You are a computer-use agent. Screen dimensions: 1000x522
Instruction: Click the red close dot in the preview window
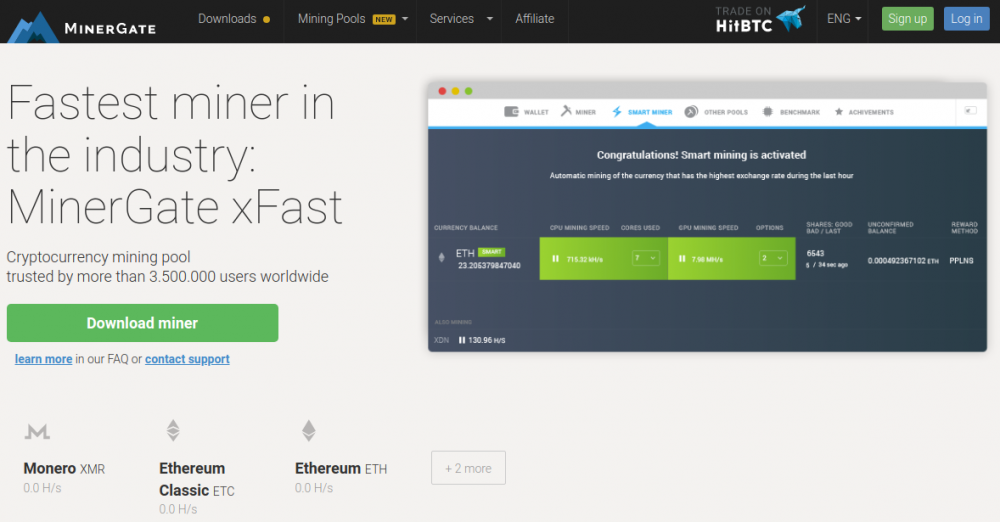(442, 91)
